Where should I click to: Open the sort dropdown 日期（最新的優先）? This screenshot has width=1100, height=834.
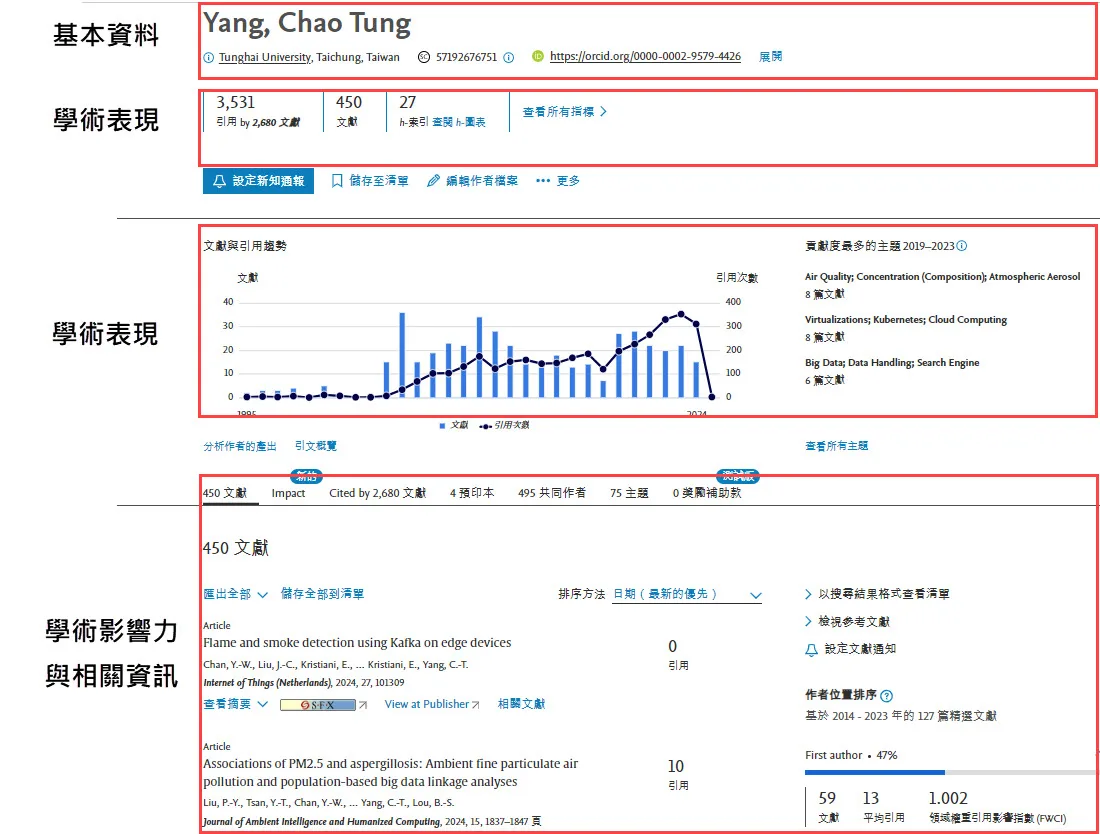click(687, 595)
